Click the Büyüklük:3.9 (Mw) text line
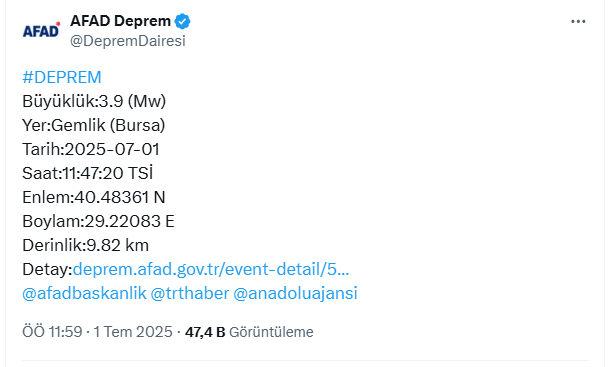Screen dimensions: 615x367 [x=94, y=101]
